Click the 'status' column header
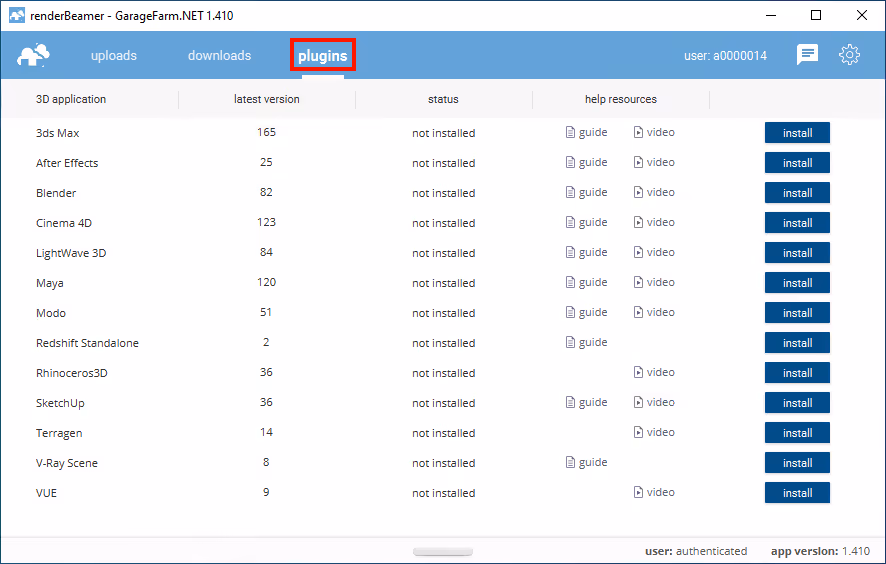The height and width of the screenshot is (564, 886). (x=443, y=99)
